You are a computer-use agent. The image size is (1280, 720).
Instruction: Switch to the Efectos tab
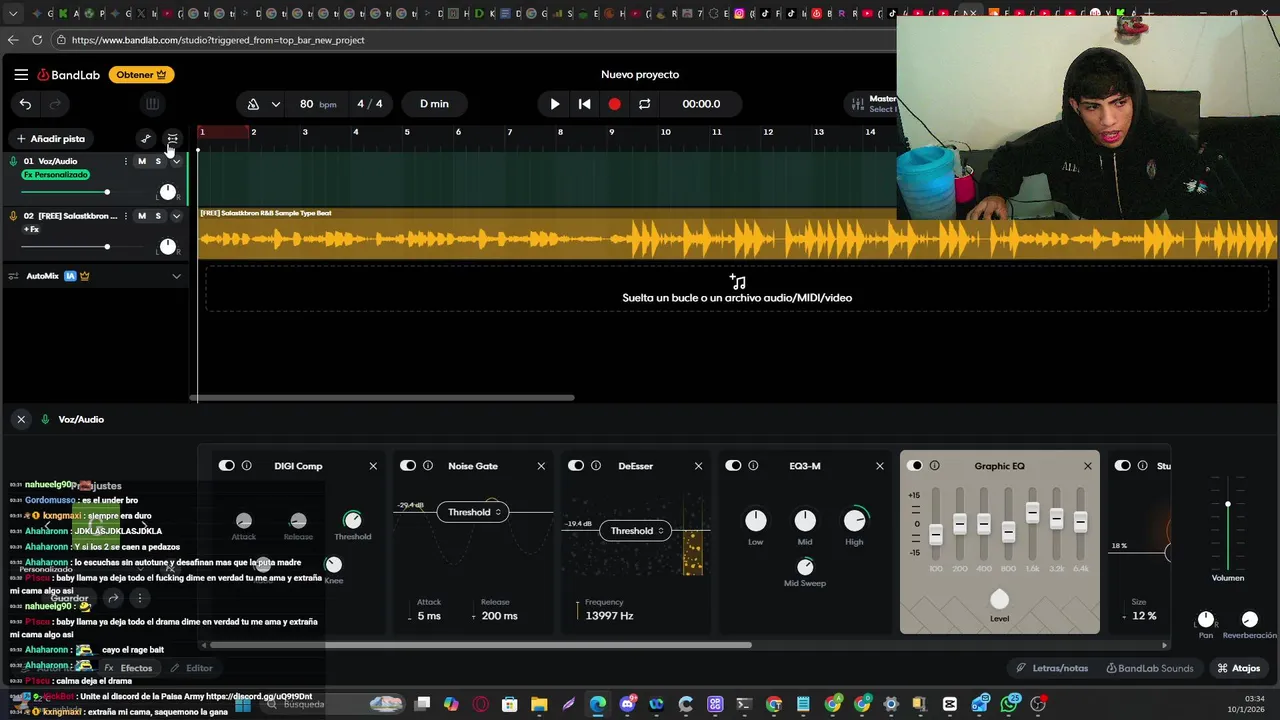128,668
